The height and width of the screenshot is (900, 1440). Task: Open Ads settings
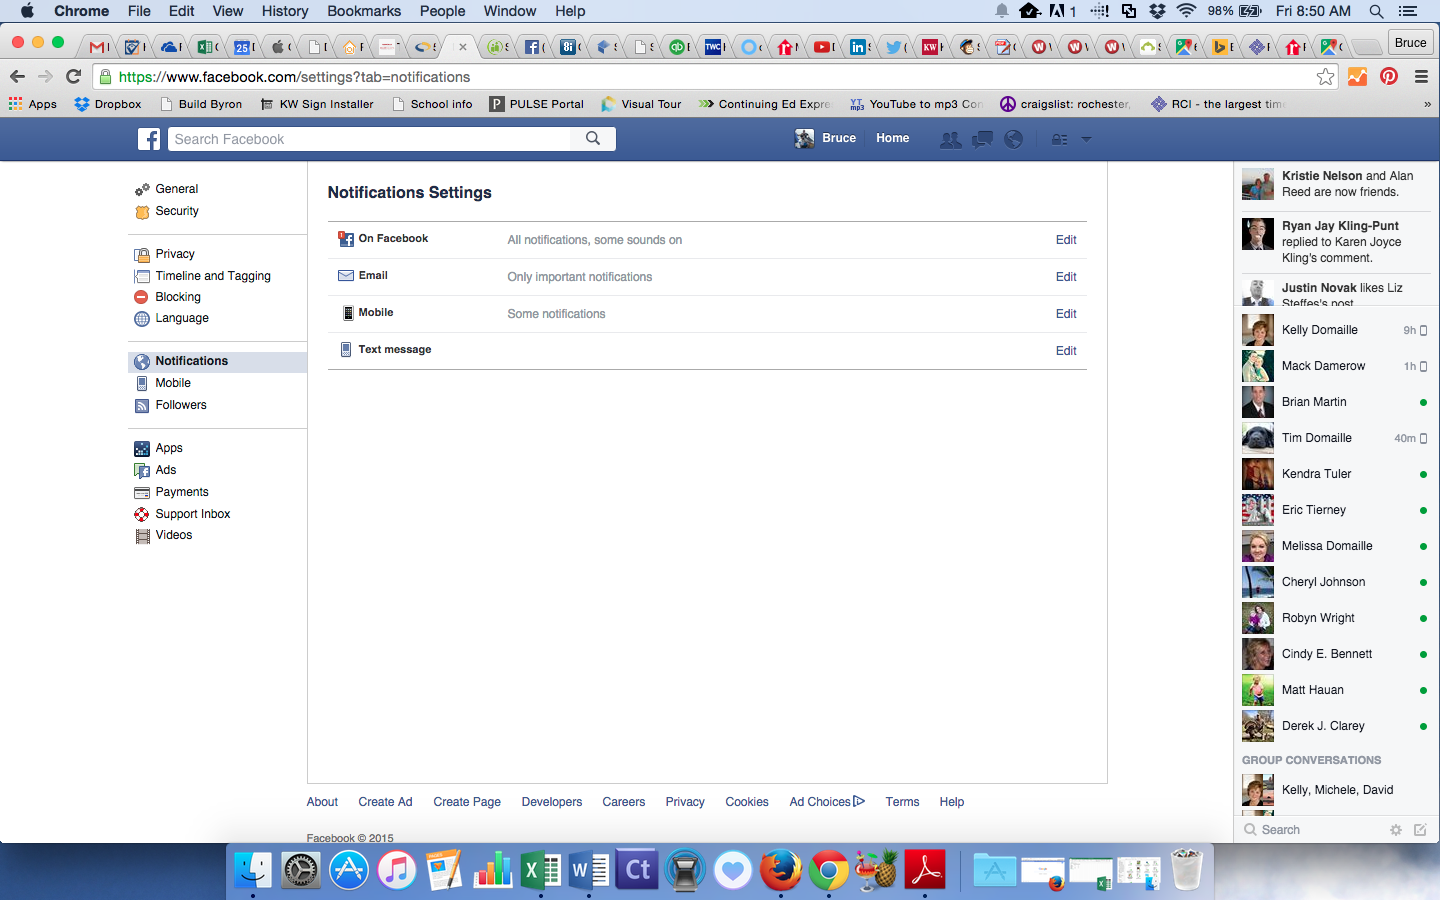pos(165,470)
